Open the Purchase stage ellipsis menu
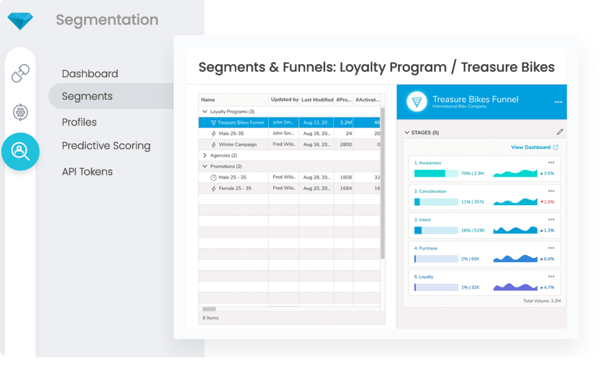Image resolution: width=600 pixels, height=365 pixels. click(x=551, y=248)
